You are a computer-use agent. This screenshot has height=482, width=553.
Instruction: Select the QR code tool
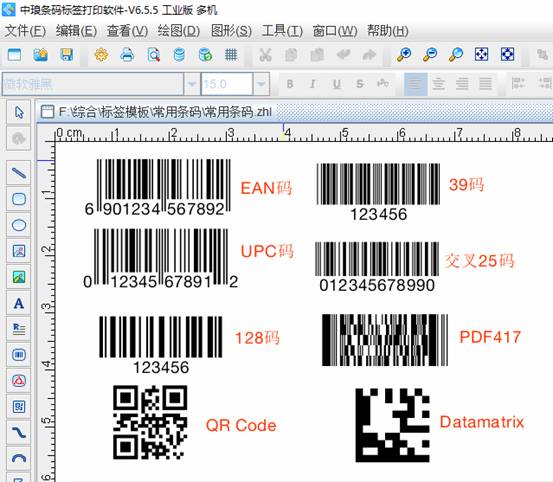[19, 407]
